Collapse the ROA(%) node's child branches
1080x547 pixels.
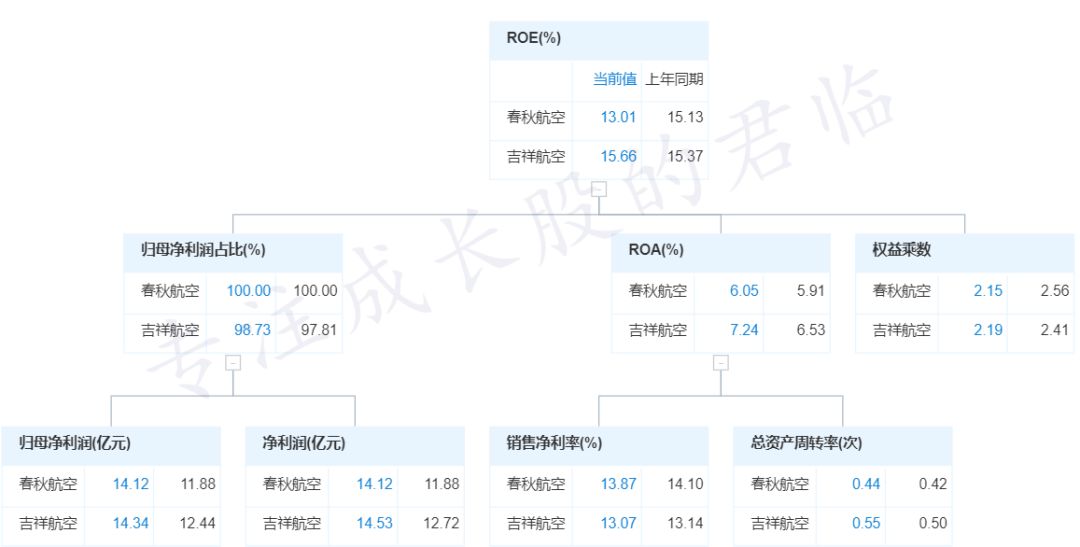click(x=720, y=362)
